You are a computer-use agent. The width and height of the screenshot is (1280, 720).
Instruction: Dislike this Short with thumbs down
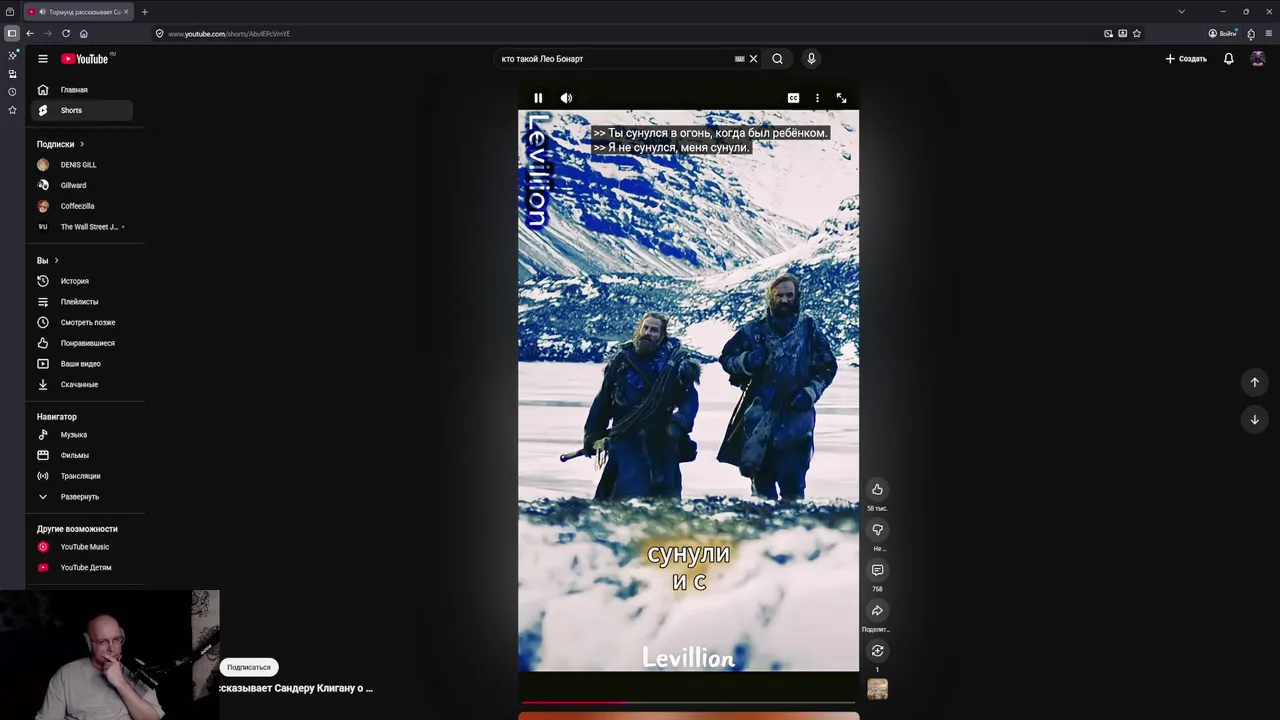coord(877,530)
